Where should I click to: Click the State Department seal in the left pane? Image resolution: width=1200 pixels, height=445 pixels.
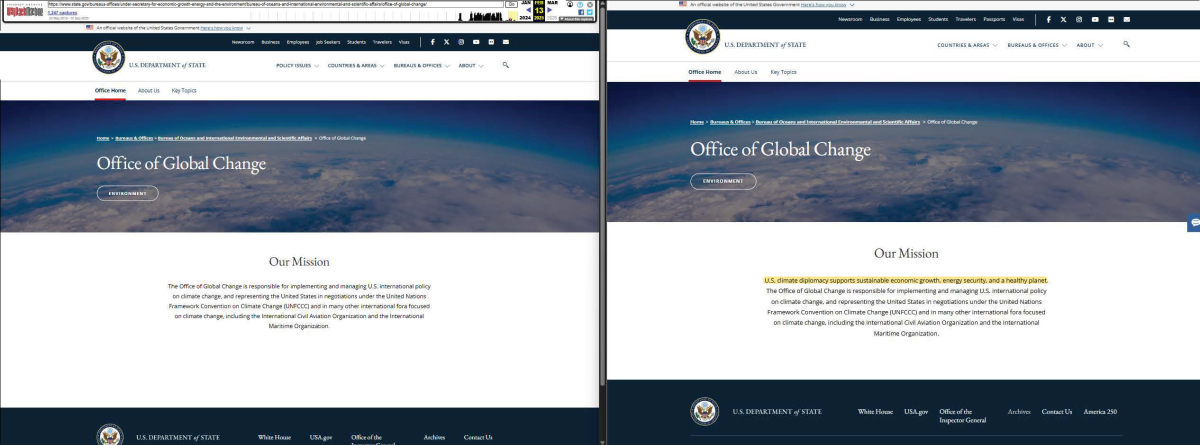coord(108,60)
